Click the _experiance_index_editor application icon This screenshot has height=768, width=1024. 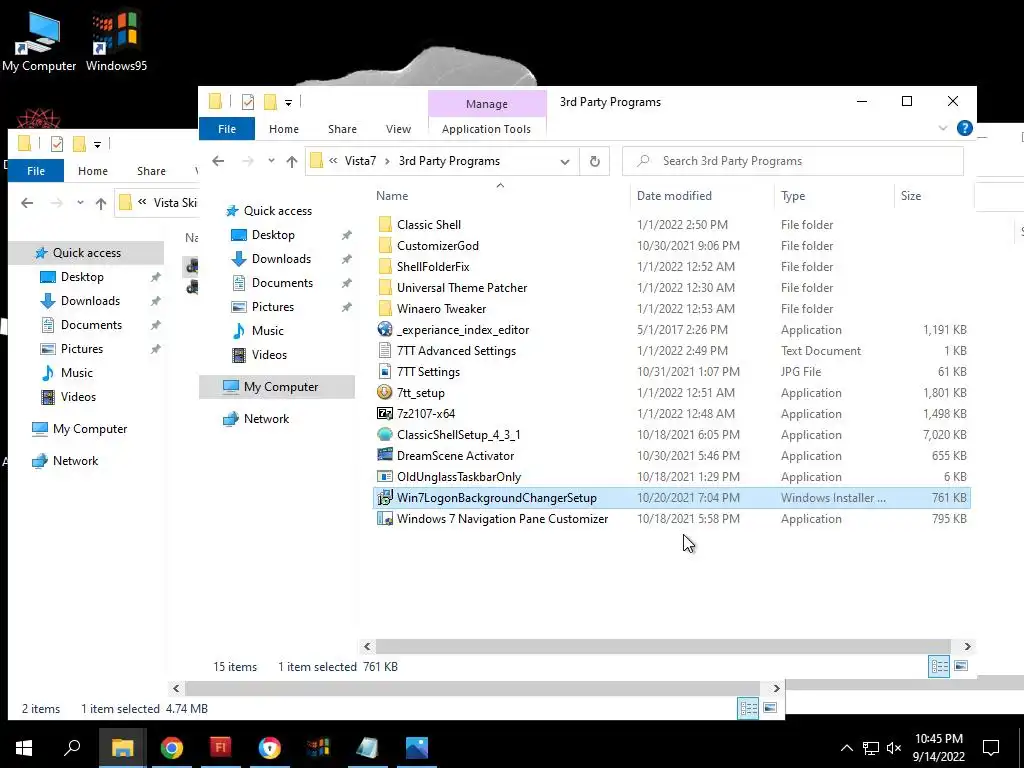pyautogui.click(x=385, y=329)
